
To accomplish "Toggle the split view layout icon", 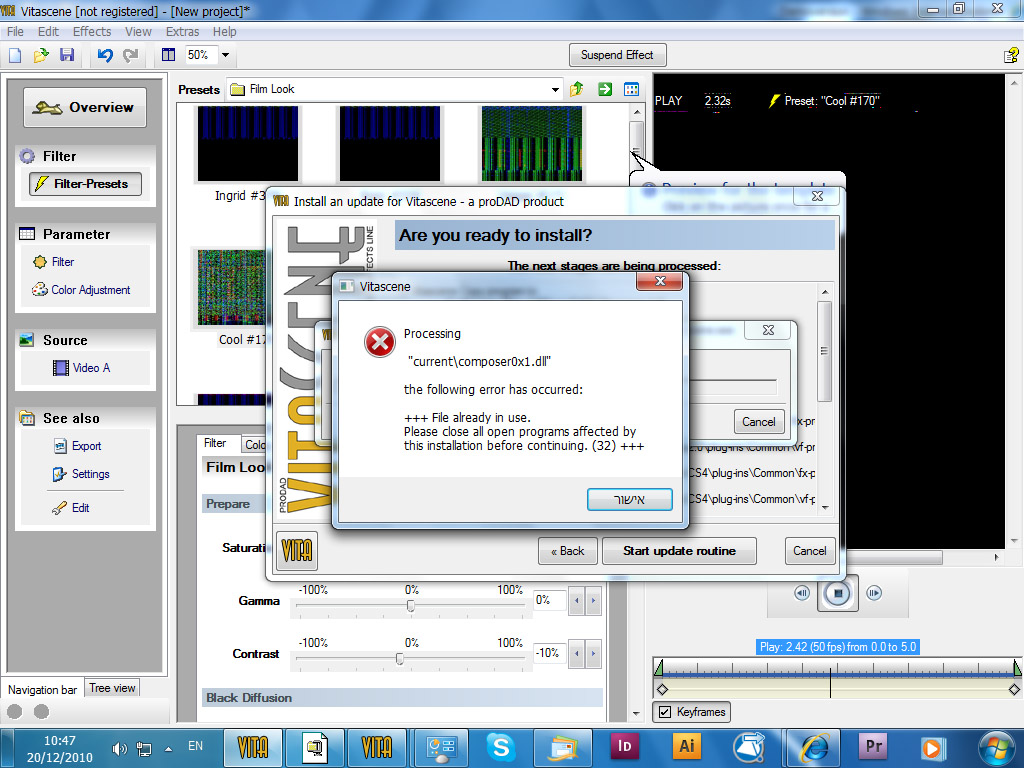I will tap(168, 55).
